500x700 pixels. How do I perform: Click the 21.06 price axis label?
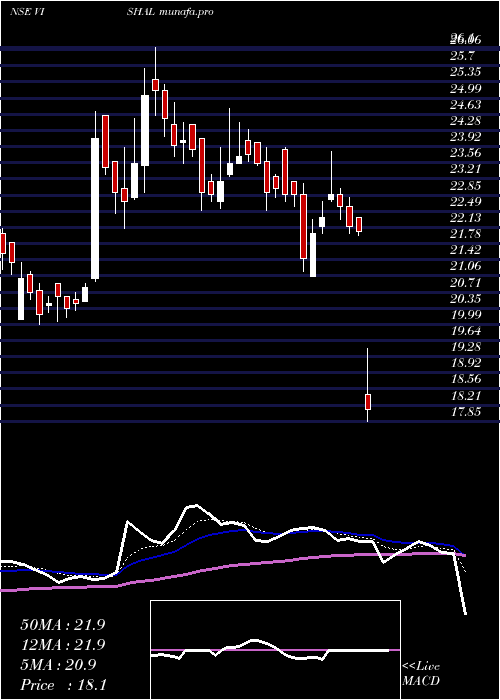(466, 266)
